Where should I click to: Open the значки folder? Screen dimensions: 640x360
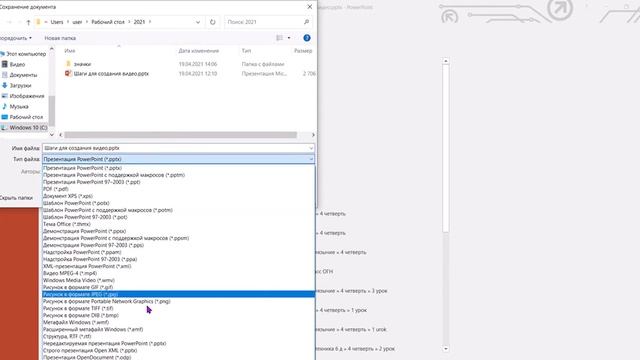(x=82, y=64)
